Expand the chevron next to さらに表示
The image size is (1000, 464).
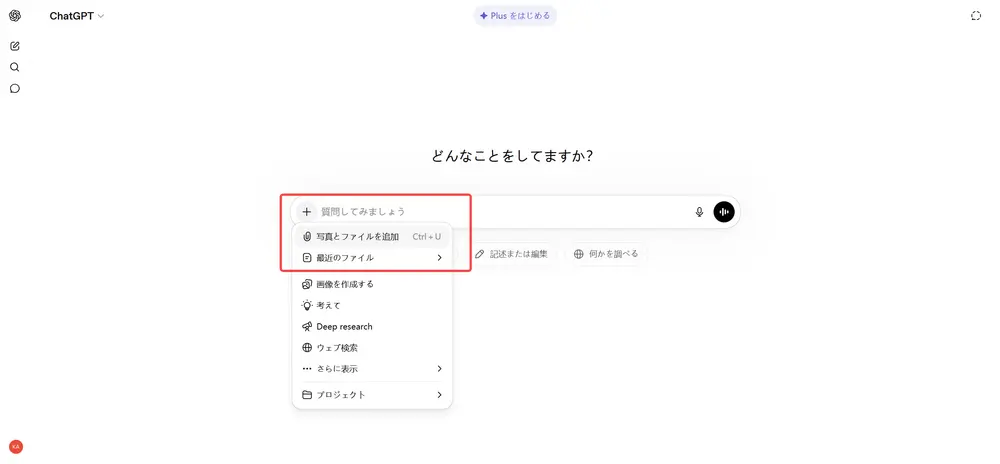coord(439,368)
